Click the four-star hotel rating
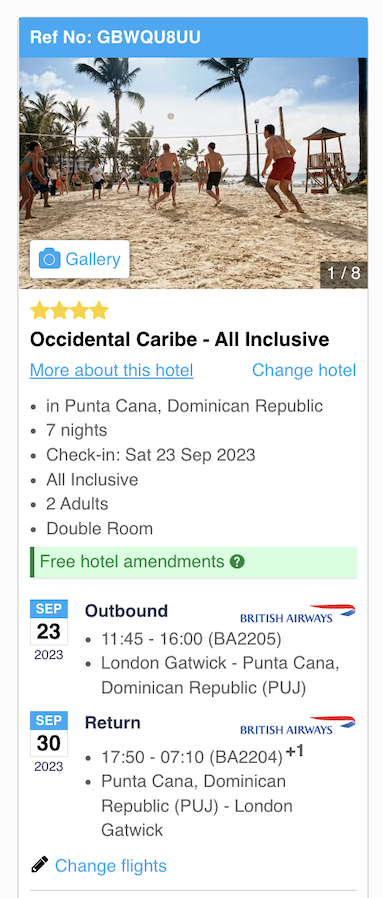Image resolution: width=383 pixels, height=898 pixels. point(69,310)
